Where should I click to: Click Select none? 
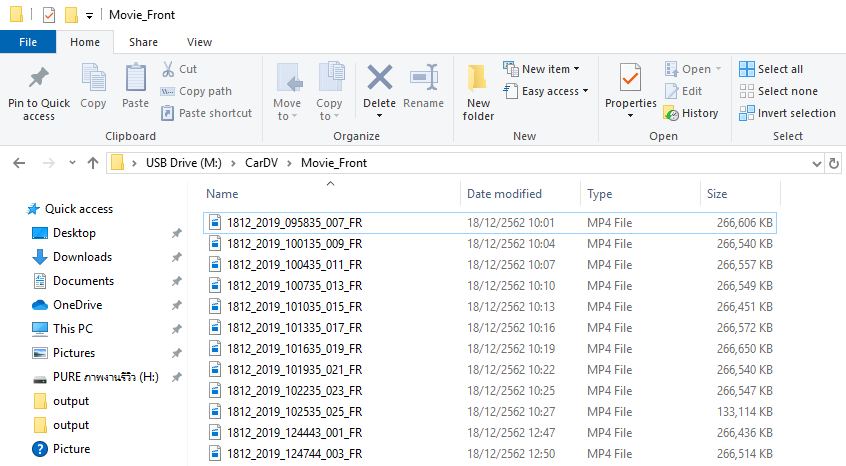click(x=779, y=91)
